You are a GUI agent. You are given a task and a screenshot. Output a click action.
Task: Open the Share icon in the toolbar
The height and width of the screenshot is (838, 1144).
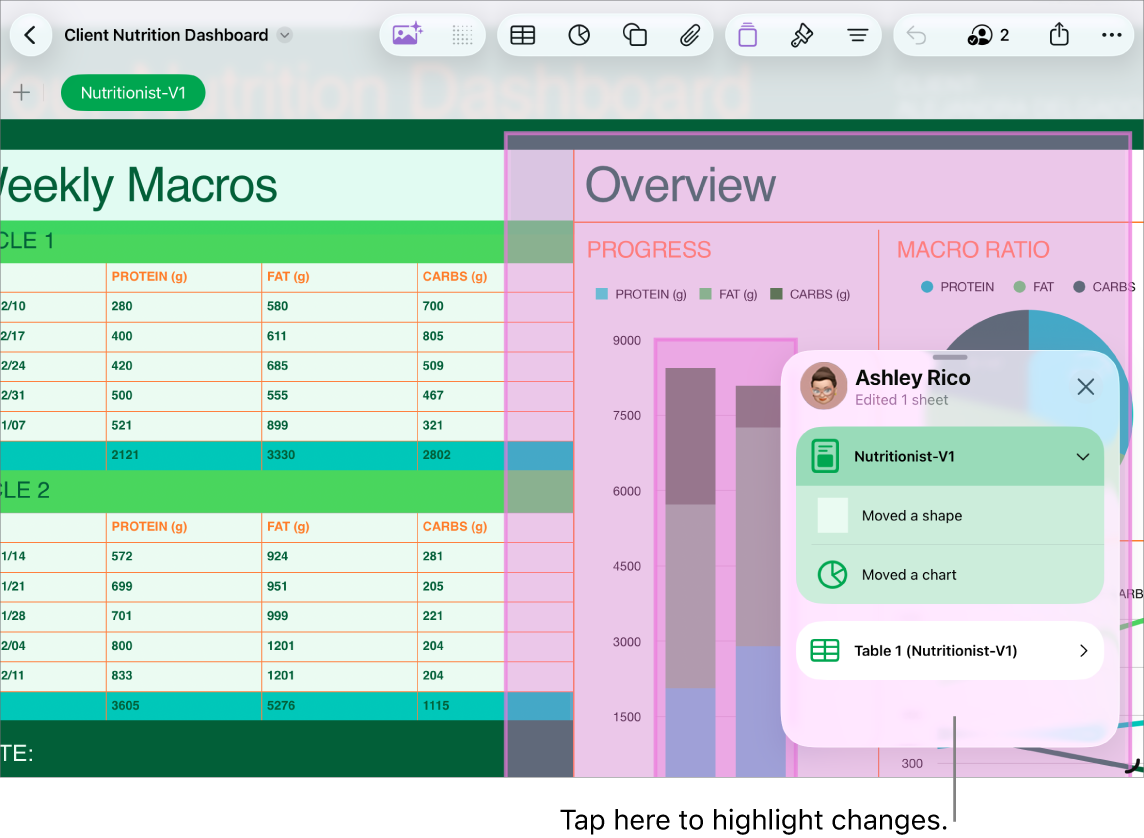(x=1059, y=35)
